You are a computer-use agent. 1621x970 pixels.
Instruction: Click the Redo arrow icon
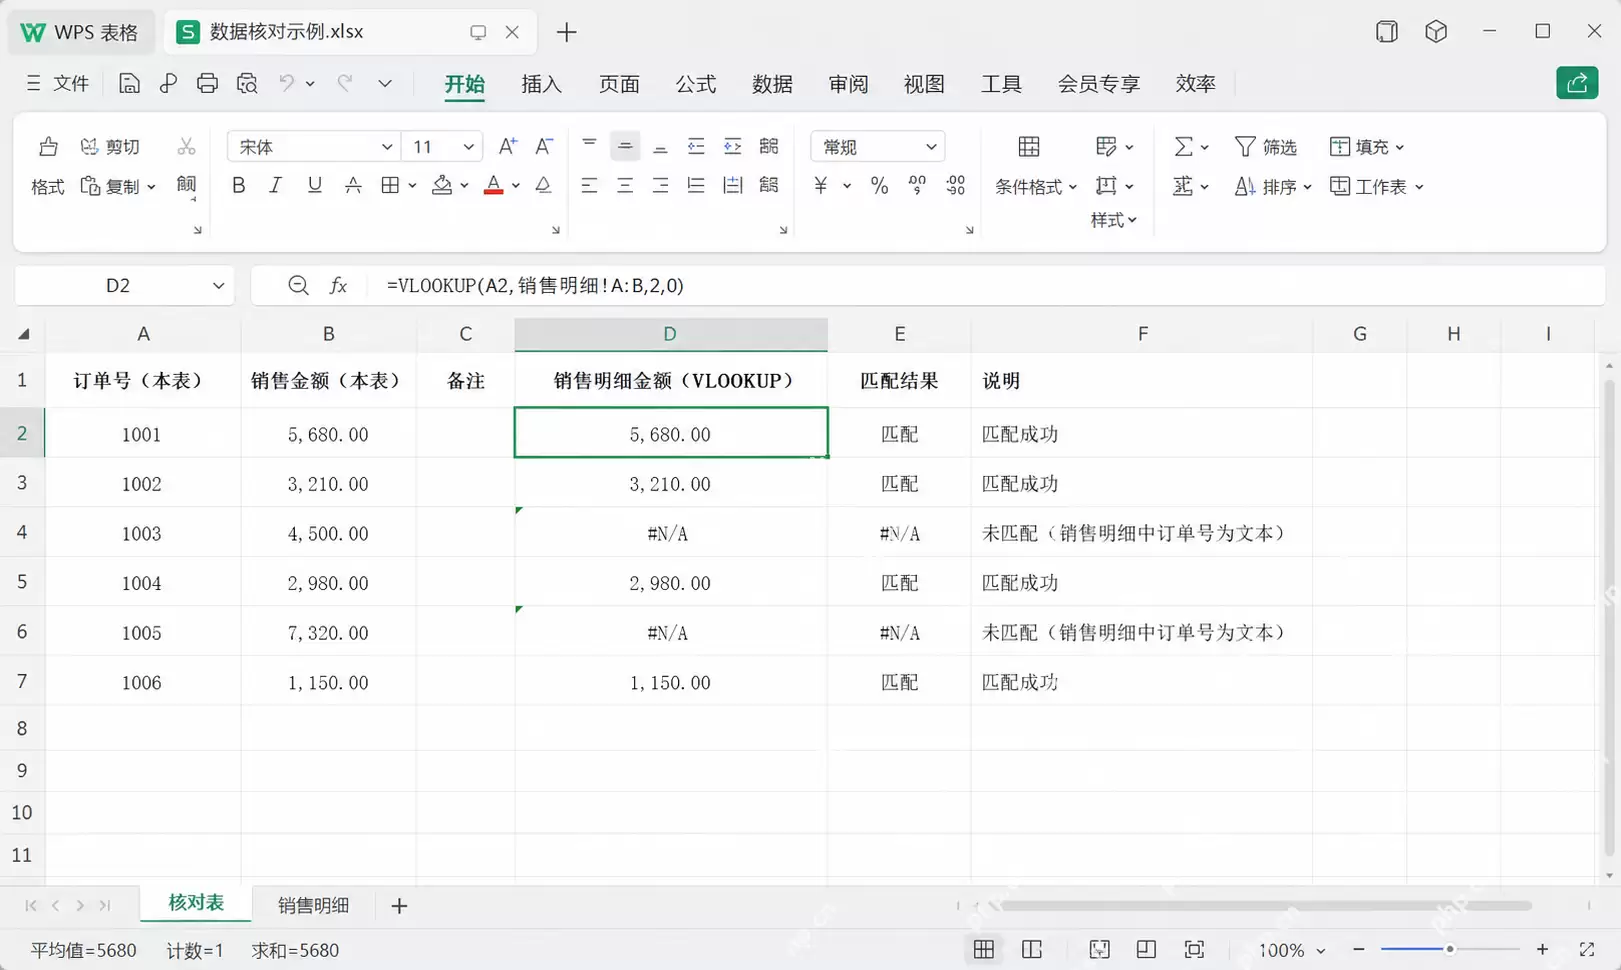345,84
